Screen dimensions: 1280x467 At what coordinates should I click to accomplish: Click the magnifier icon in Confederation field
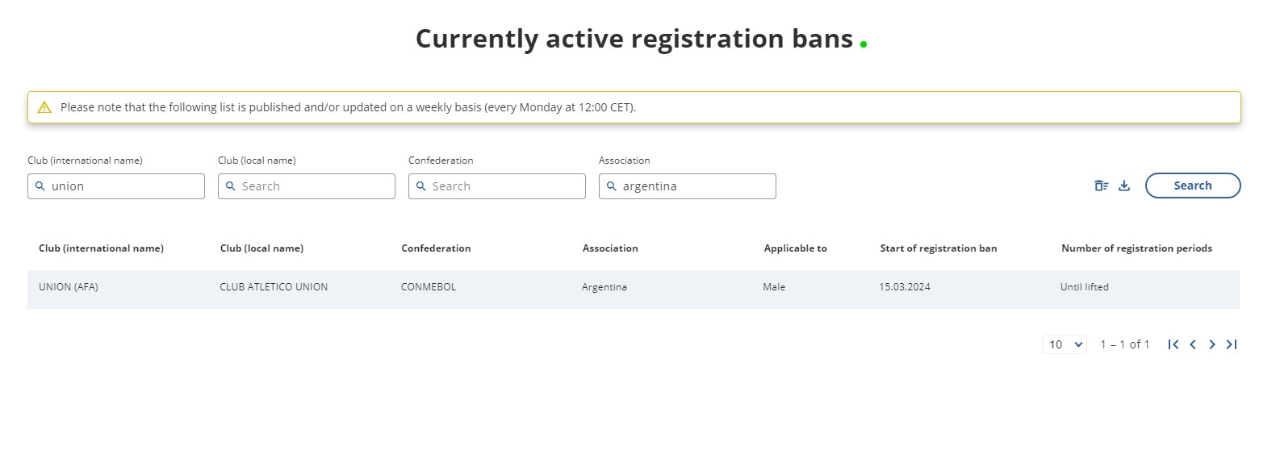pos(421,186)
